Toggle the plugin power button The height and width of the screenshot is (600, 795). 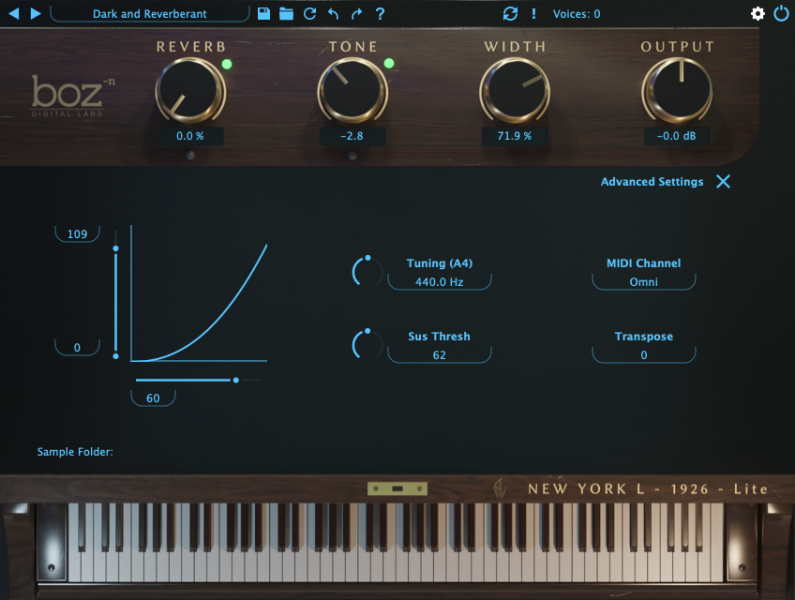point(781,14)
